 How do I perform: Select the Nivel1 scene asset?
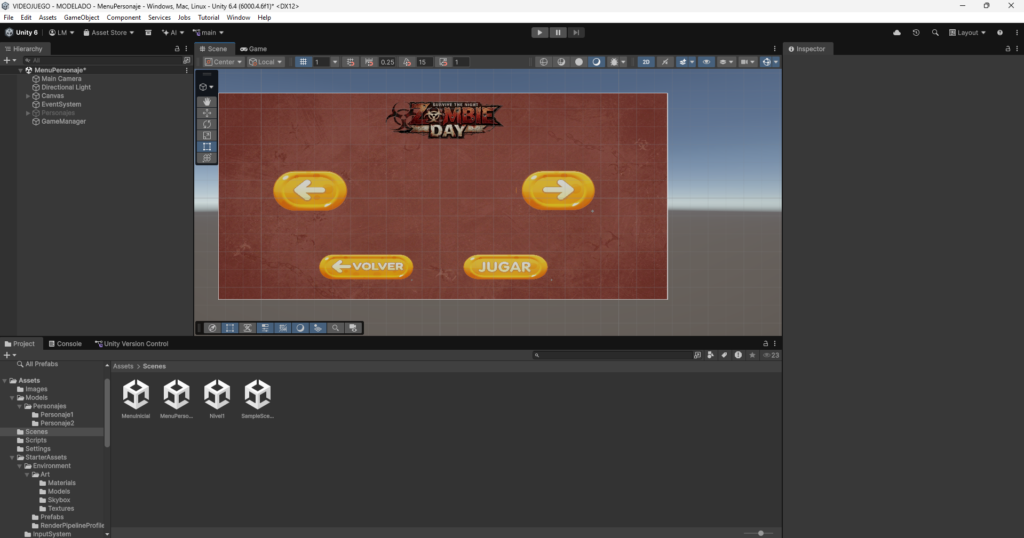coord(217,399)
